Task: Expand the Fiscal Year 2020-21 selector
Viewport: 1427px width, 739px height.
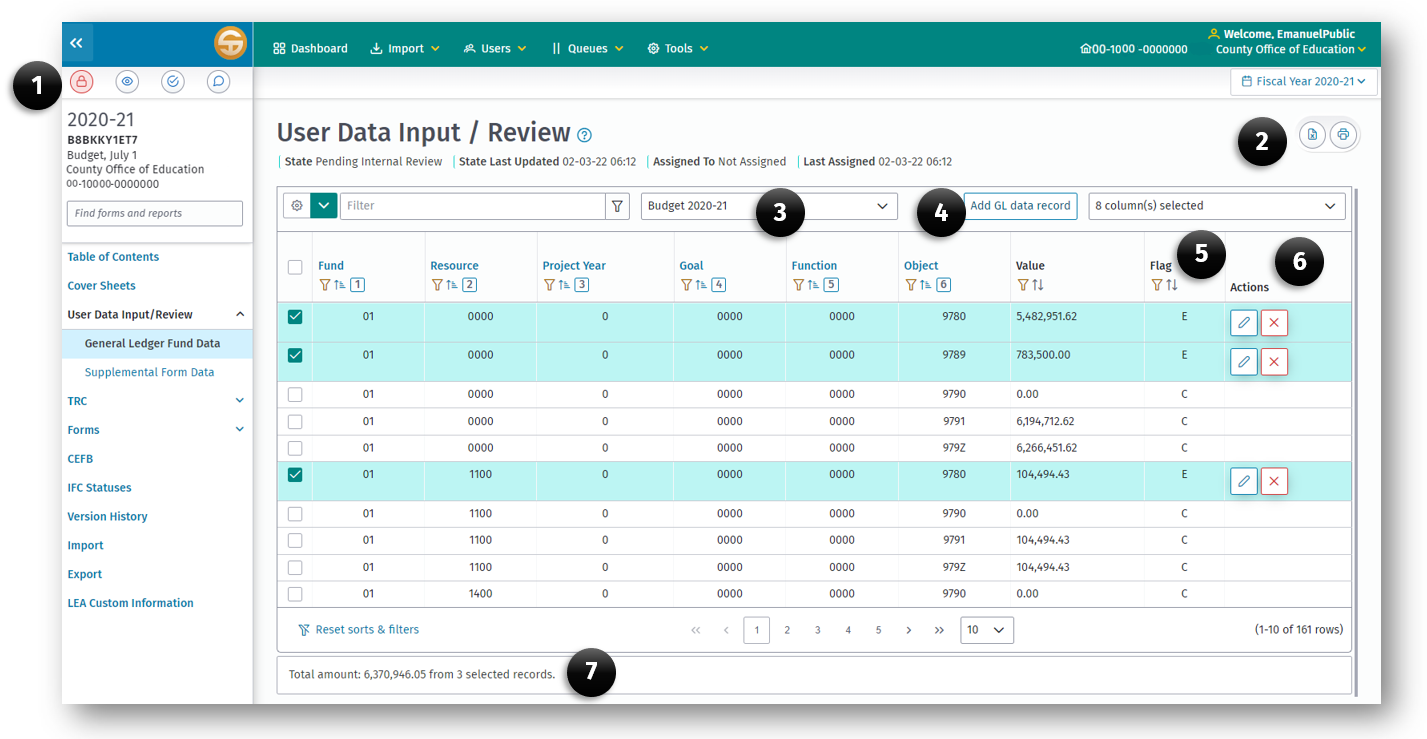Action: point(1303,81)
